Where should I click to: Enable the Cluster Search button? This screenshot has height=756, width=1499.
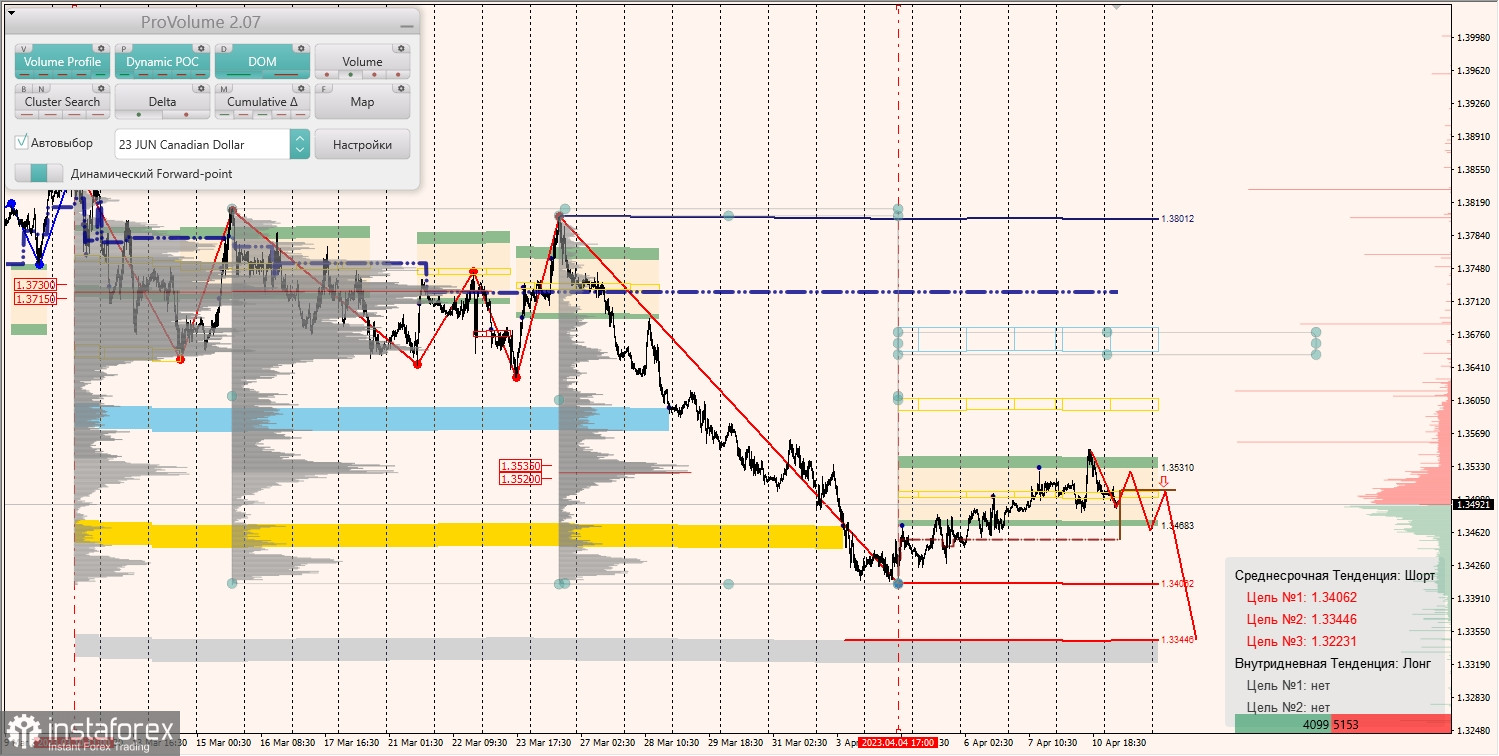pos(62,102)
